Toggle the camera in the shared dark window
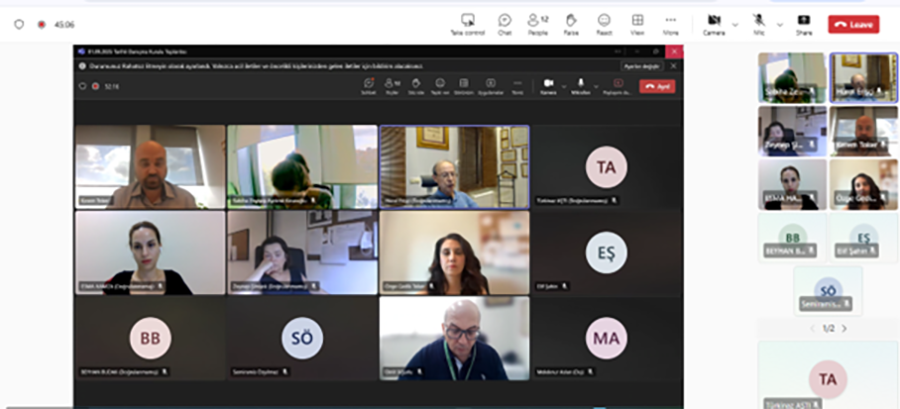Image resolution: width=900 pixels, height=409 pixels. (548, 86)
